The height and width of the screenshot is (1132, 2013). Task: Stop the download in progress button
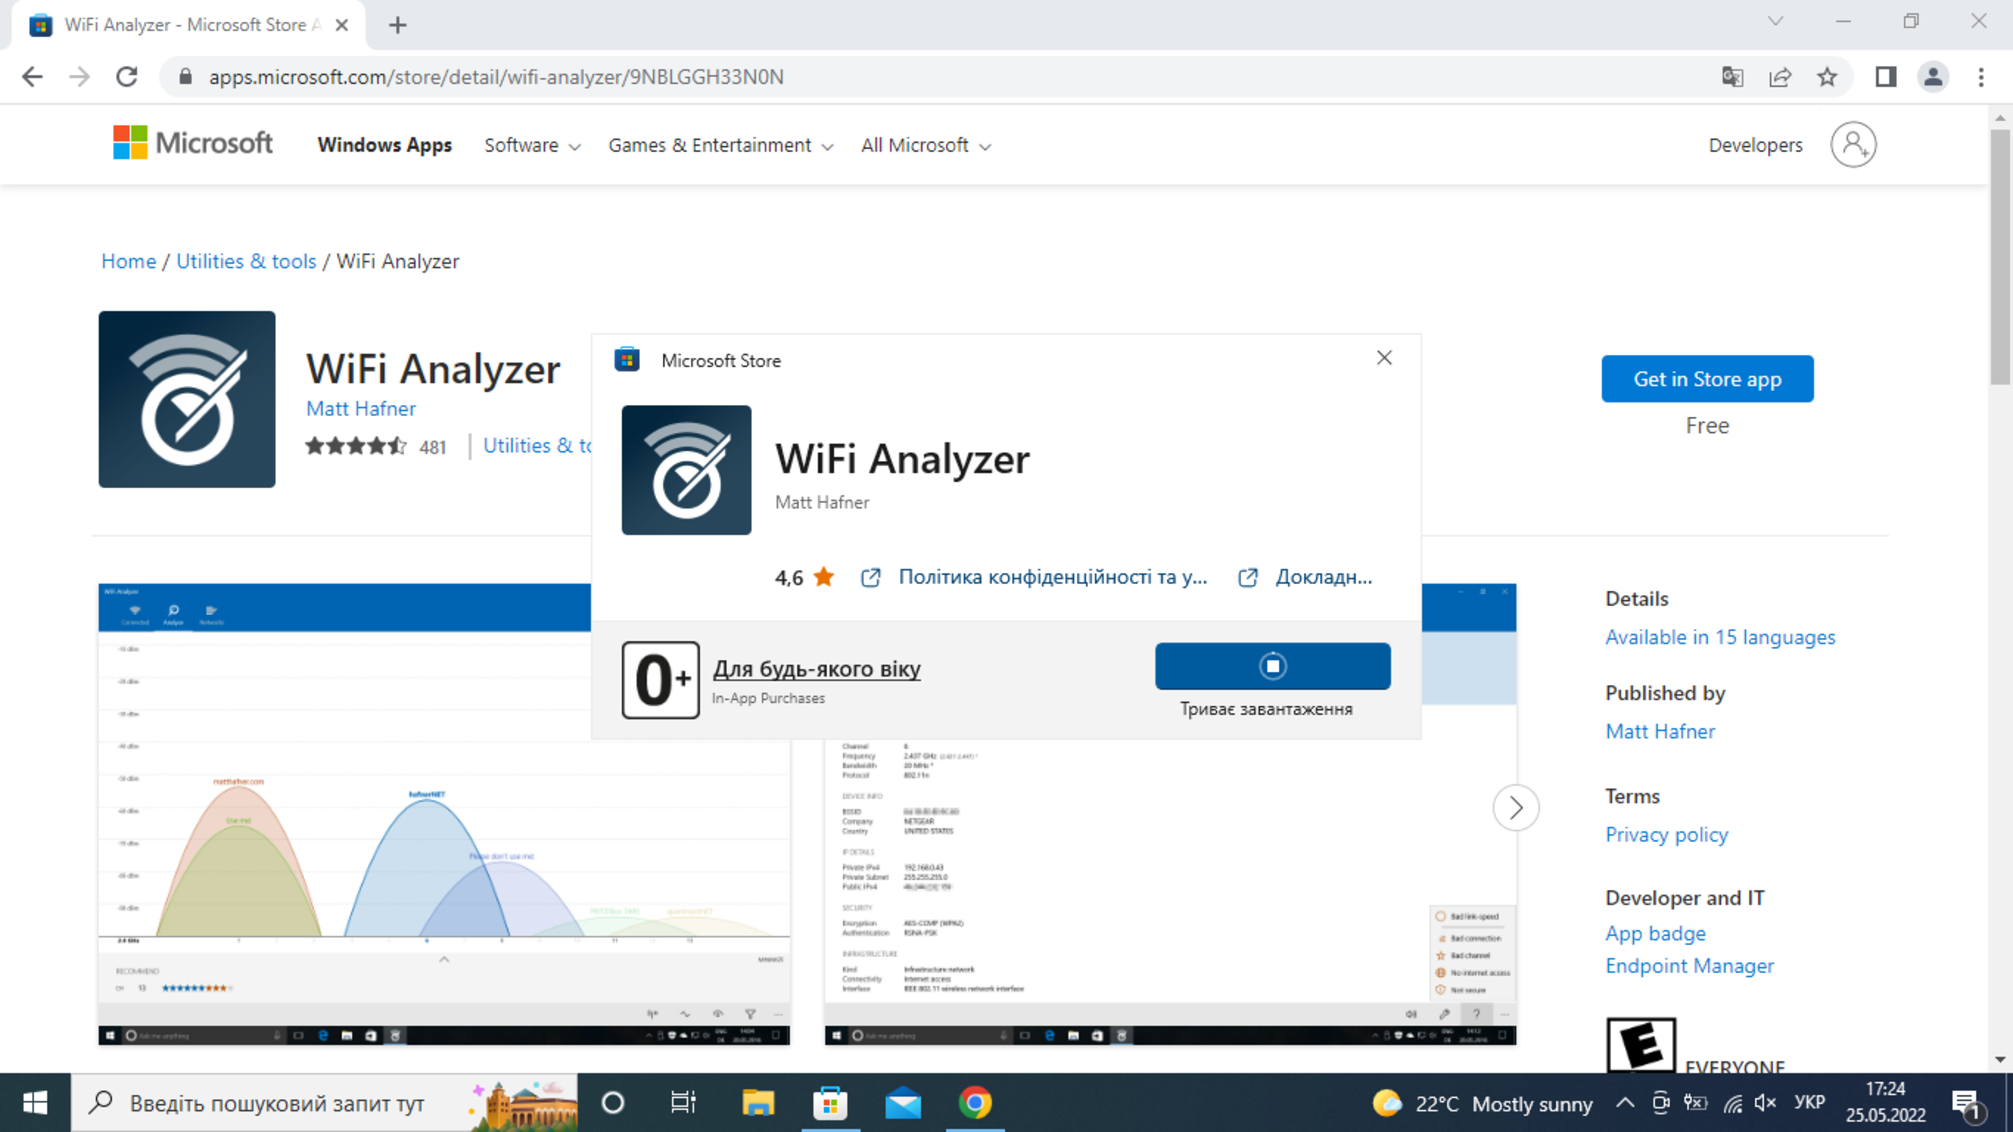tap(1272, 666)
